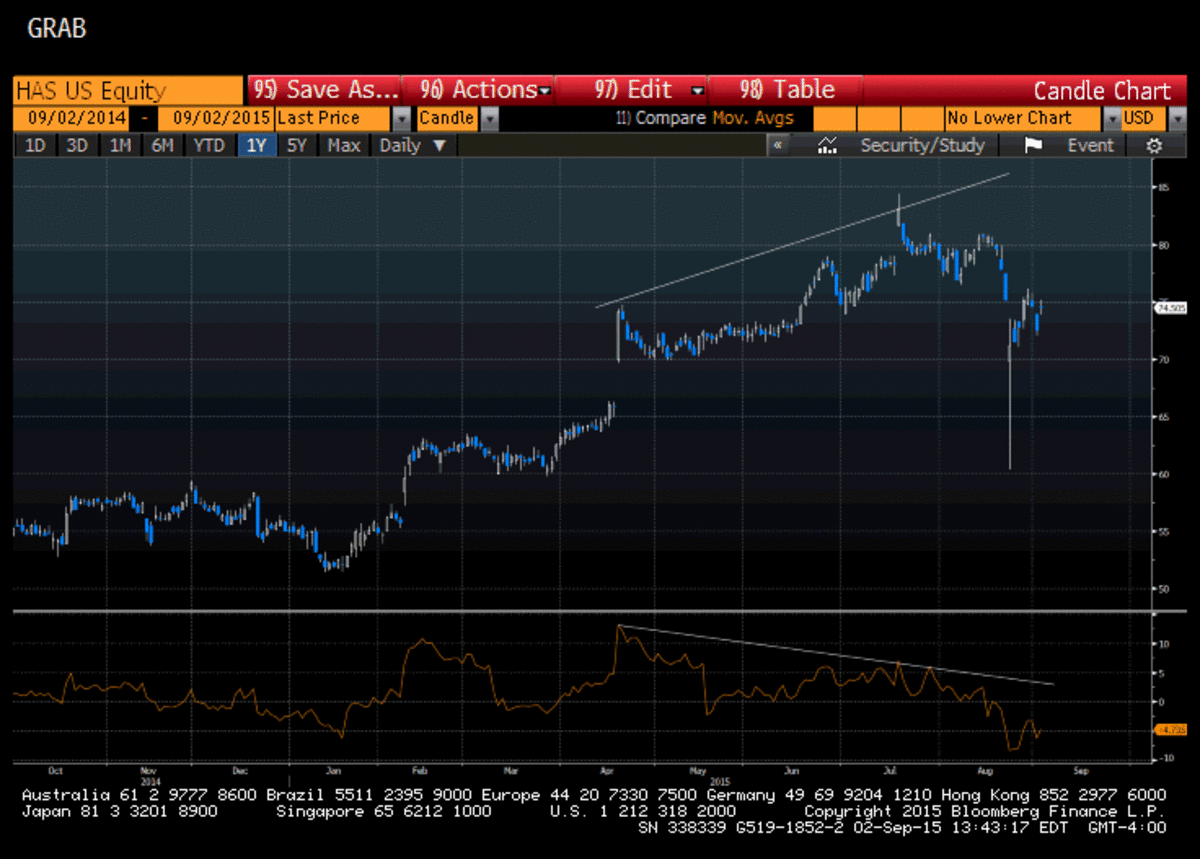The height and width of the screenshot is (859, 1200).
Task: Click the current price label 74.505
Action: click(1170, 308)
